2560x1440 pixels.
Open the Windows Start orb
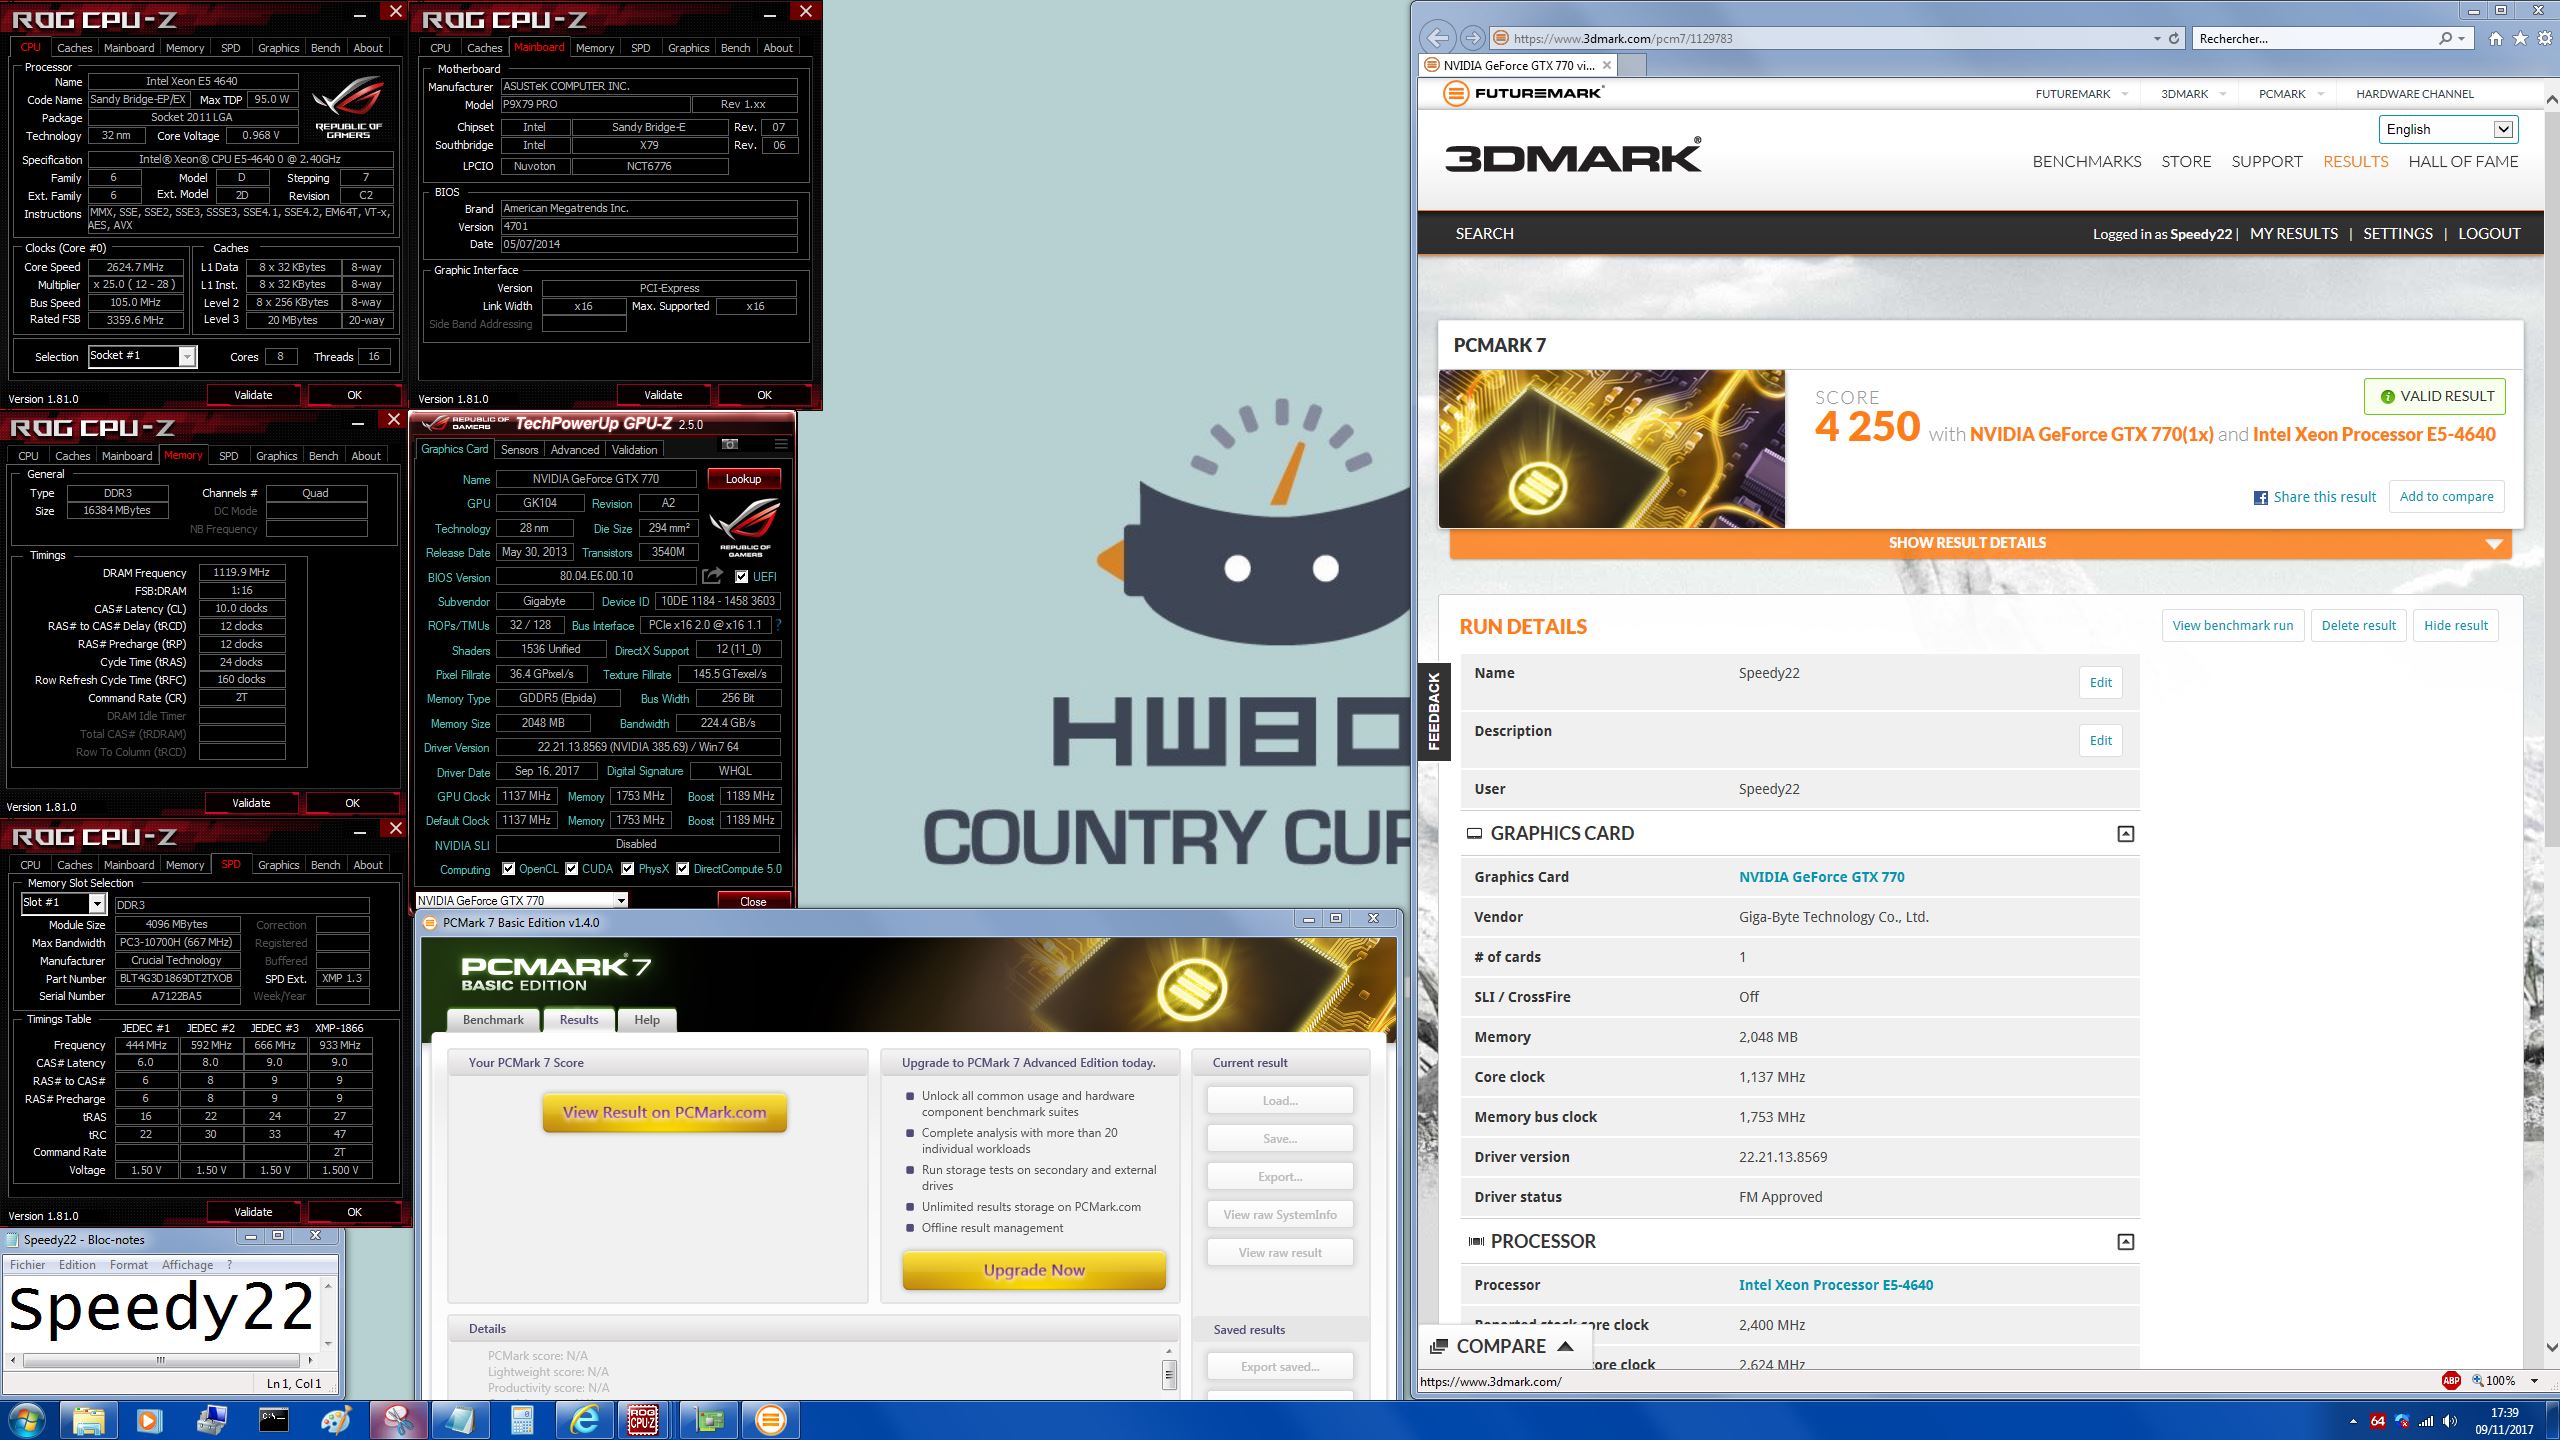(x=26, y=1419)
